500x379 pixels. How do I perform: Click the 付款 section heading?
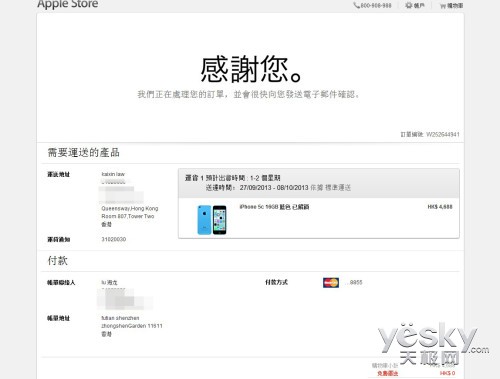[58, 260]
